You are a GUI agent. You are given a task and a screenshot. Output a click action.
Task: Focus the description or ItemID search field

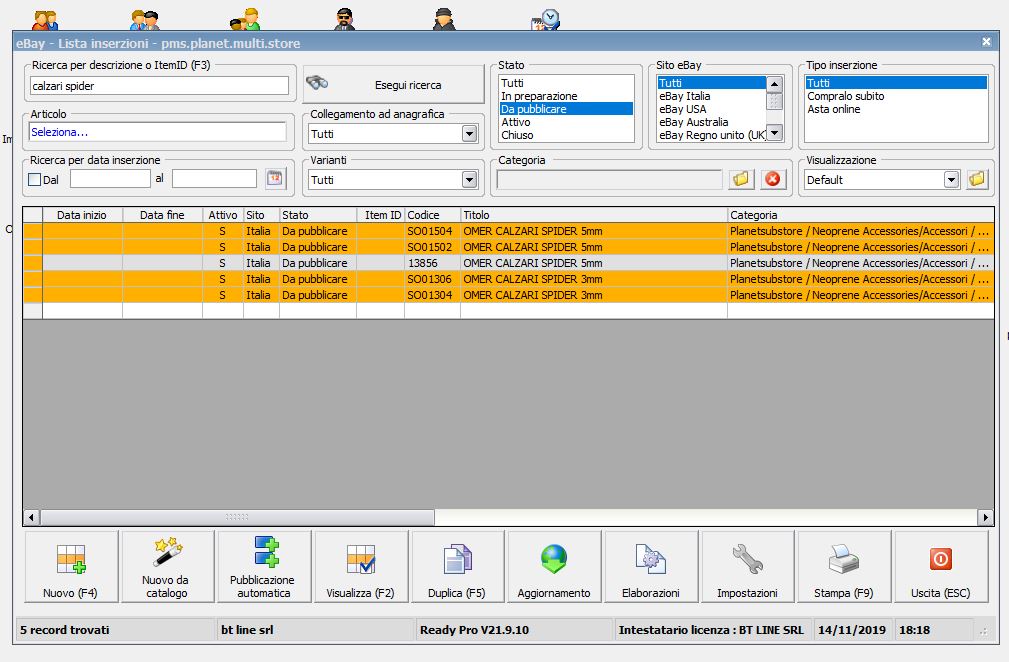pos(159,86)
